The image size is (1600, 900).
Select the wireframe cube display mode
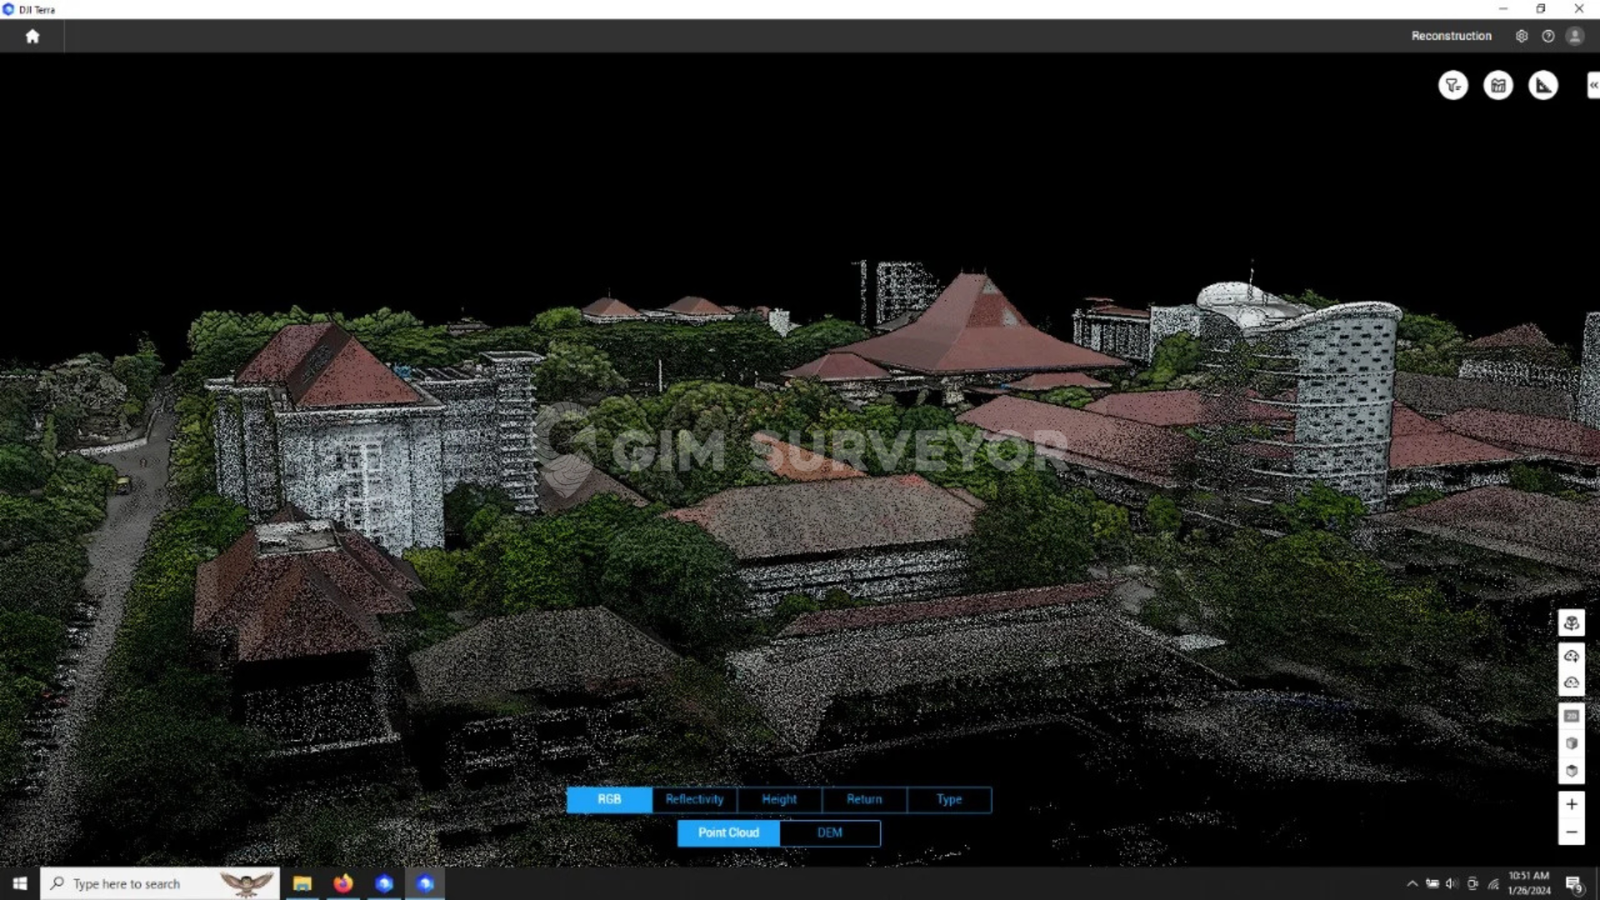(x=1571, y=743)
